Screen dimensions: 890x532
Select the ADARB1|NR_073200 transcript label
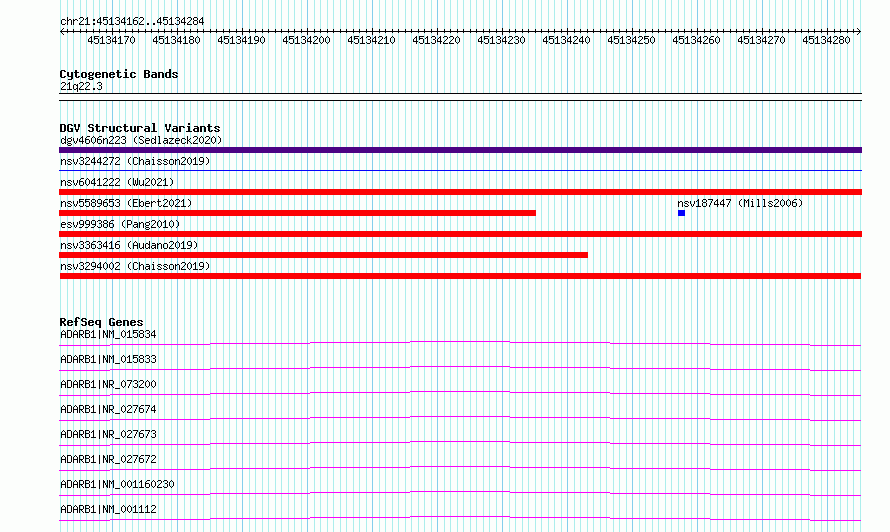point(108,384)
